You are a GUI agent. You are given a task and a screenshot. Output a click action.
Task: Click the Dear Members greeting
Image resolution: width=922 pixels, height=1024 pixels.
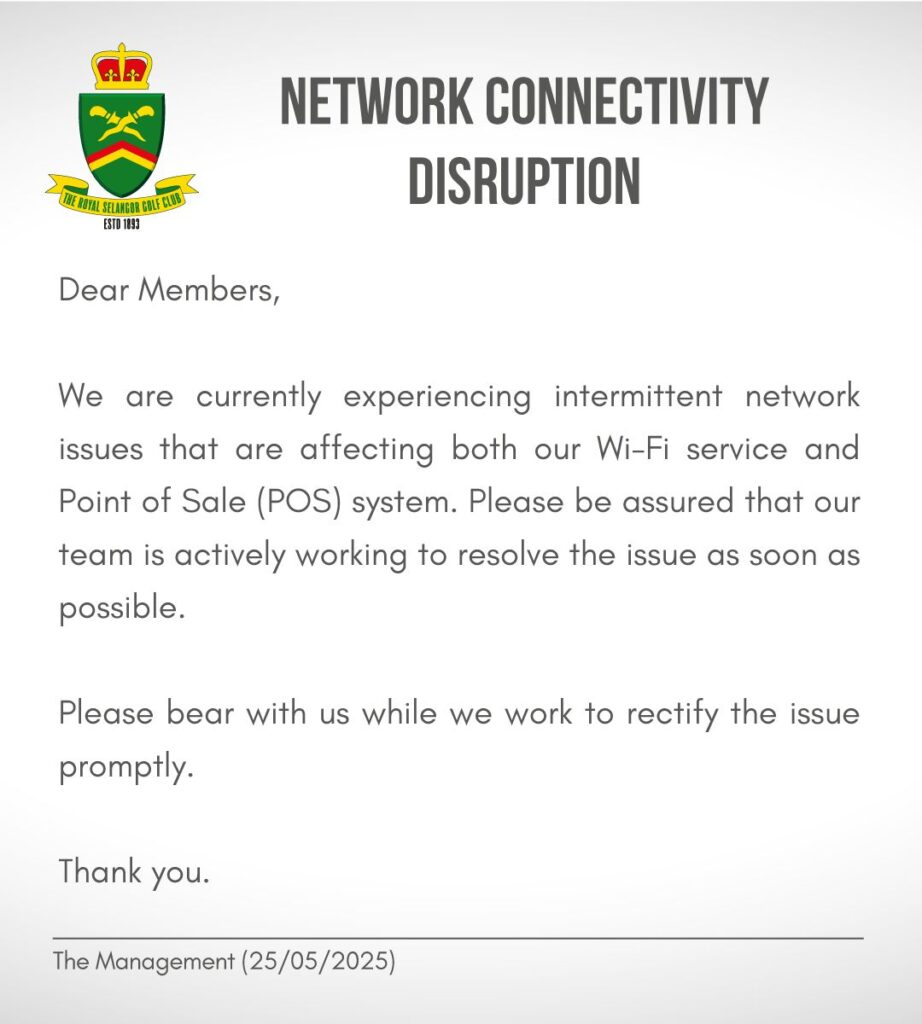click(169, 289)
